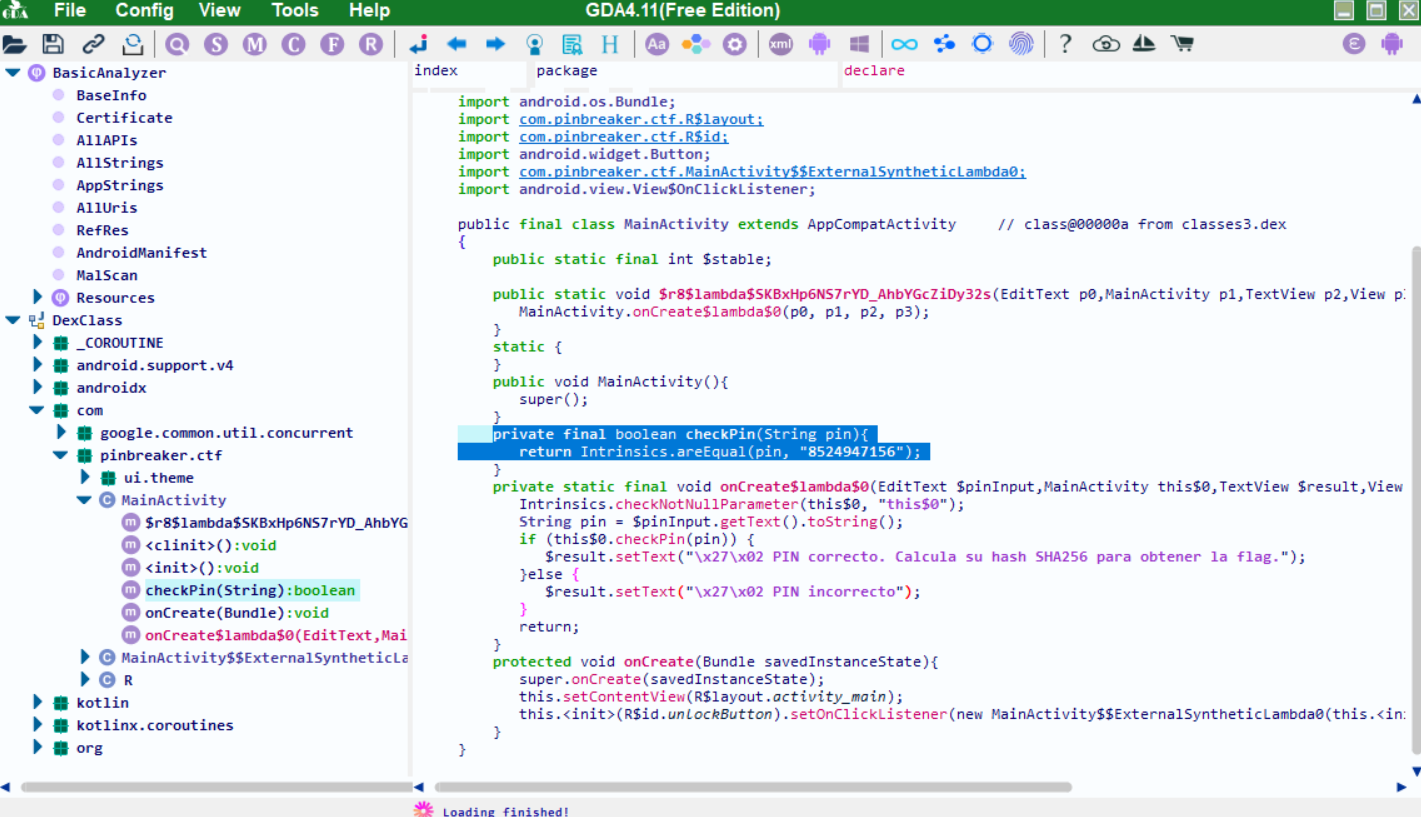Click the shopping cart toolbar icon
This screenshot has height=817, width=1421.
click(1182, 44)
